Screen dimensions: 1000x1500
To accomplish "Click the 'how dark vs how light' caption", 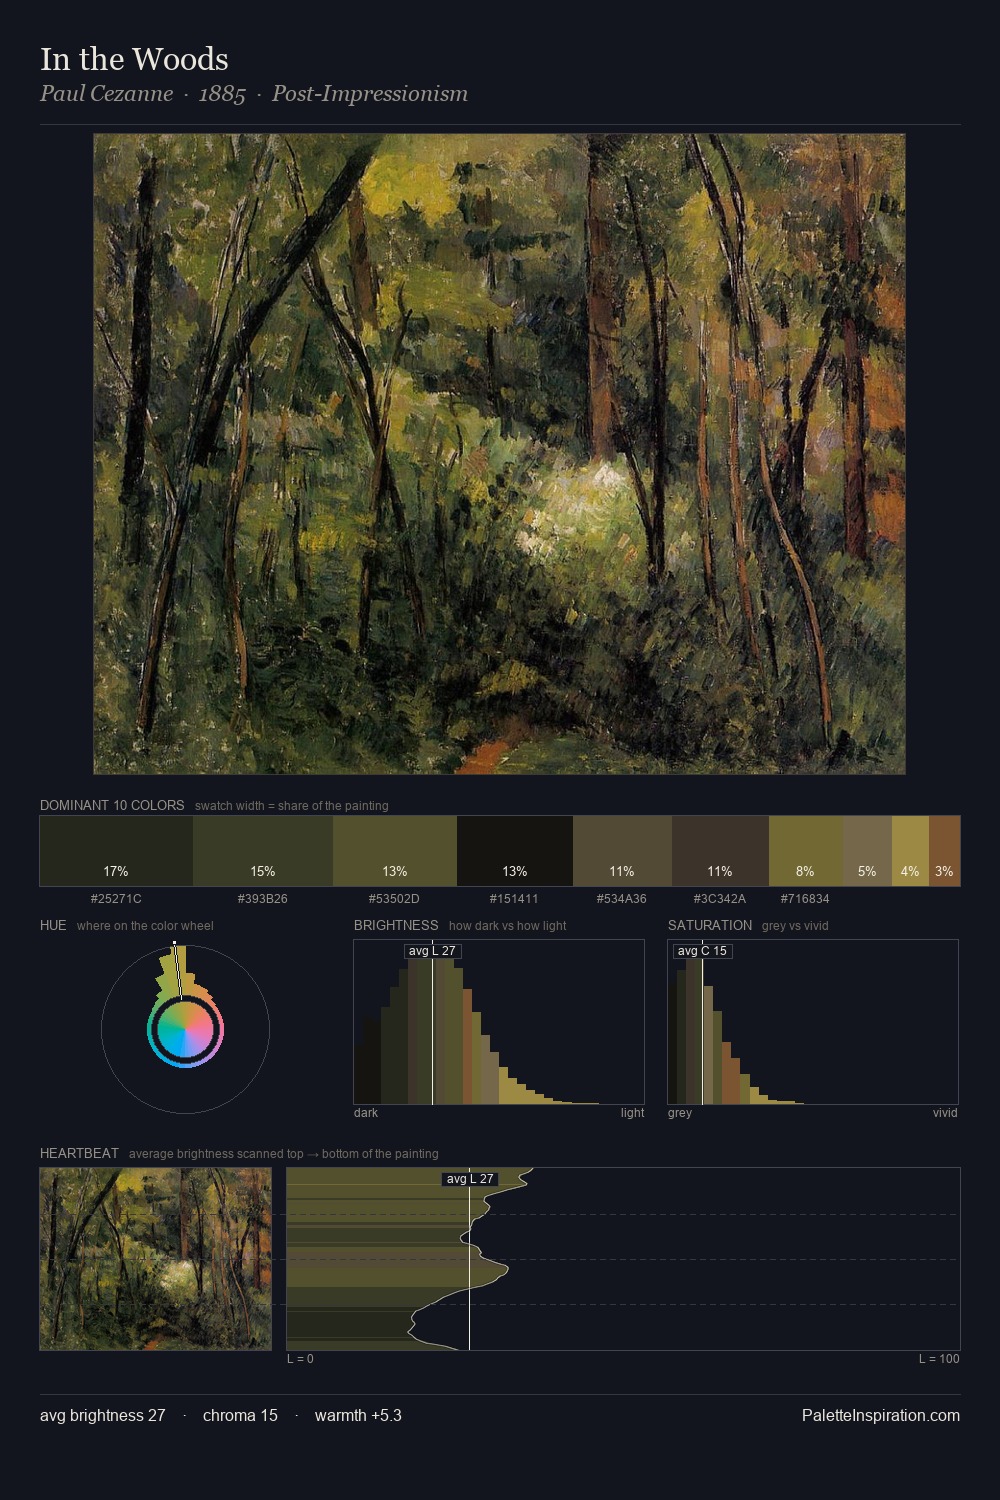I will pyautogui.click(x=507, y=926).
